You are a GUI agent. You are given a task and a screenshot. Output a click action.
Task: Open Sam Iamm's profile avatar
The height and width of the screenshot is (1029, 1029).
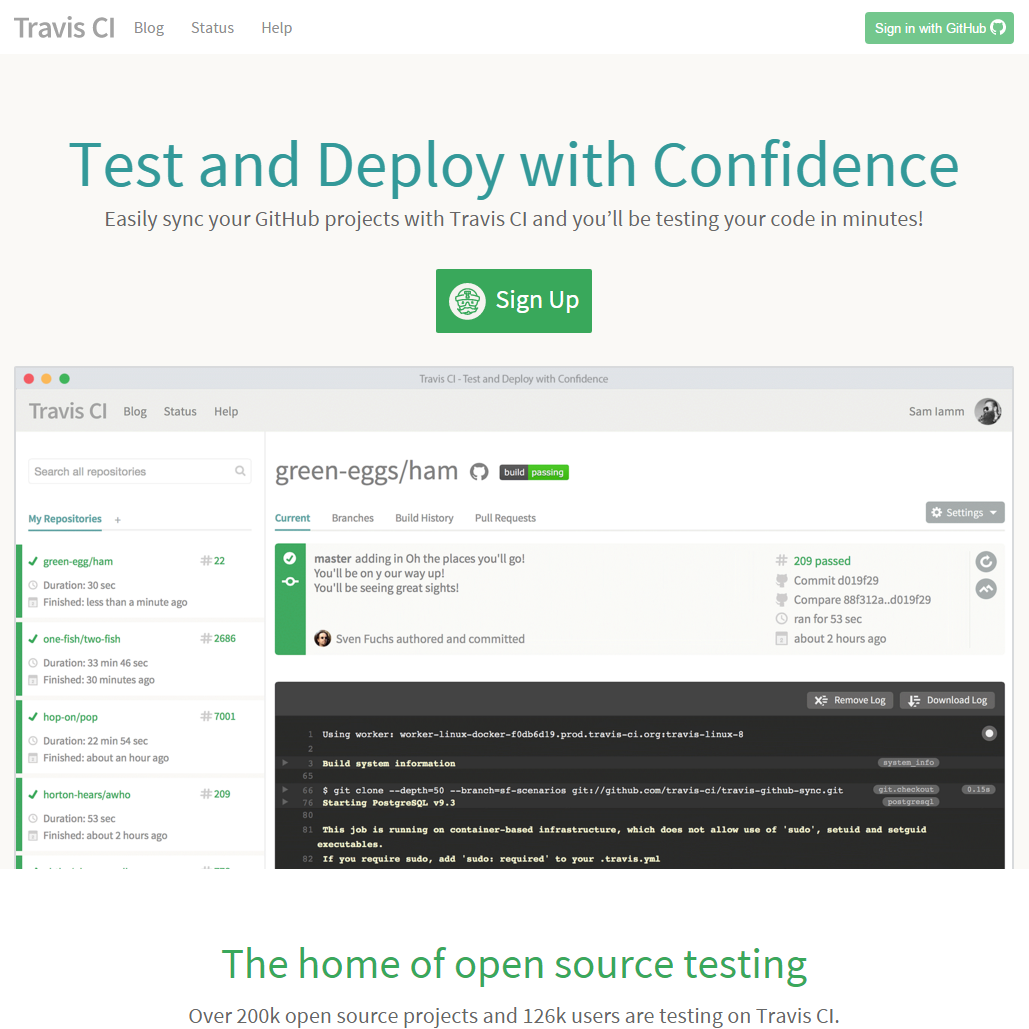coord(988,411)
